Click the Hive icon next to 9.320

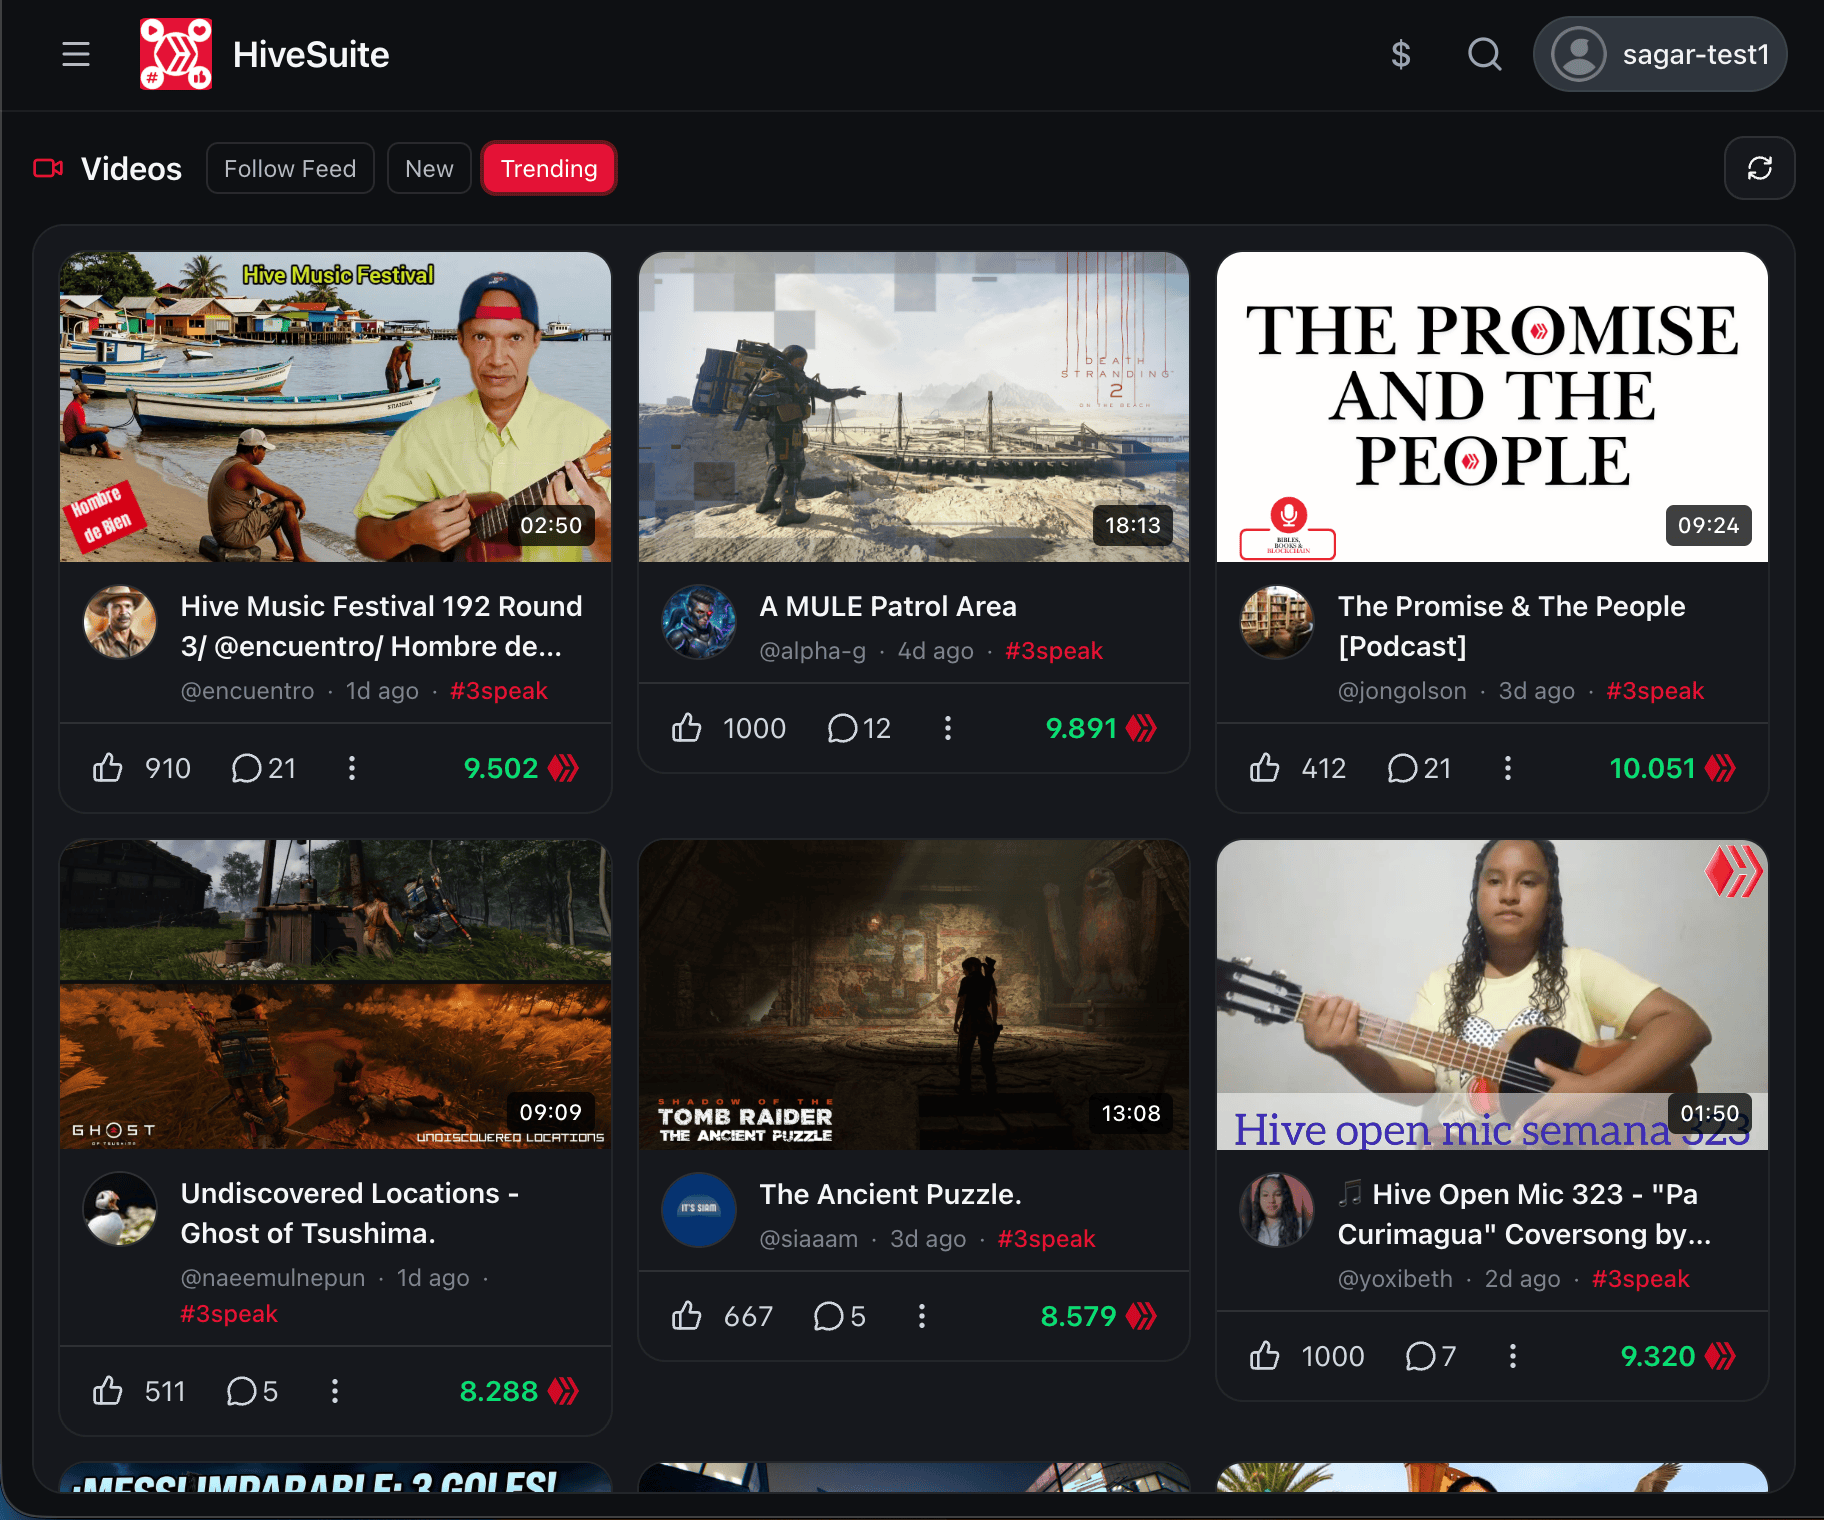[1721, 1356]
